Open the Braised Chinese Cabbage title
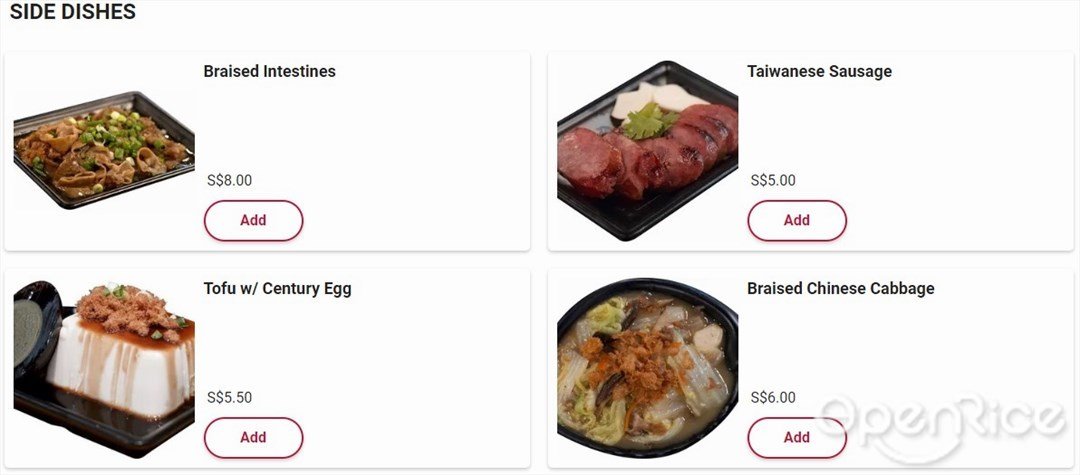1080x475 pixels. tap(840, 288)
